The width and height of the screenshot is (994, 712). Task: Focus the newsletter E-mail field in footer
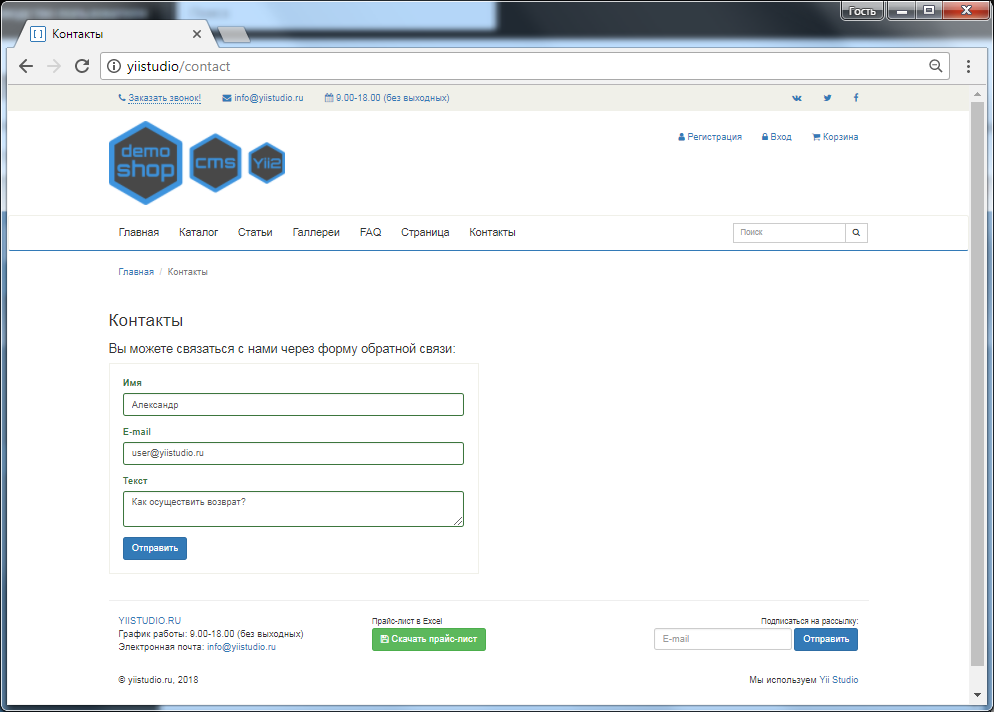(723, 639)
